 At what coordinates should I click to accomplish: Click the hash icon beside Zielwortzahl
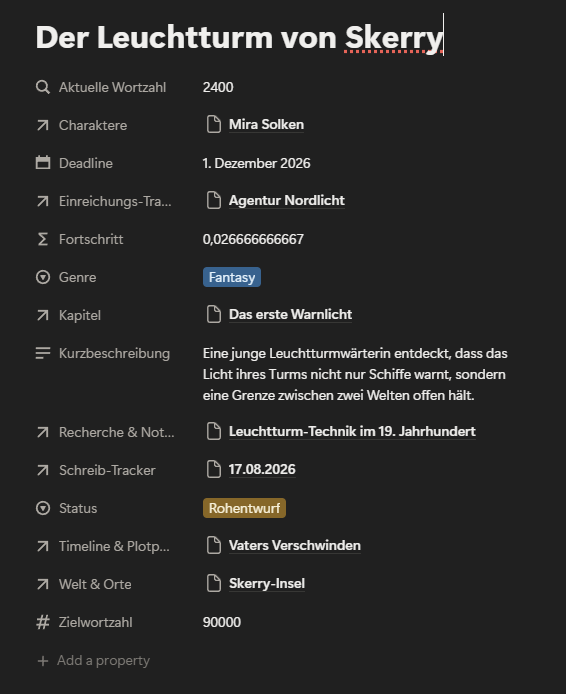pos(43,622)
